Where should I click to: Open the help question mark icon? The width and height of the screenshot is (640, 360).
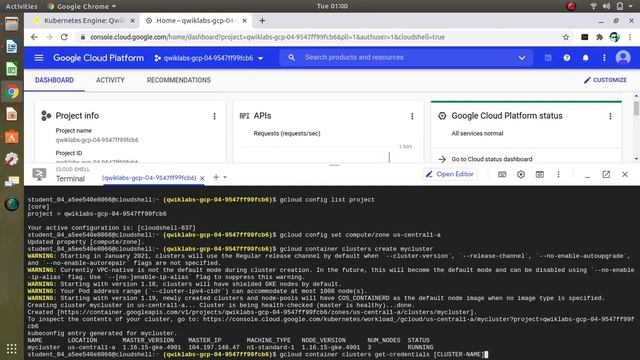(x=567, y=58)
